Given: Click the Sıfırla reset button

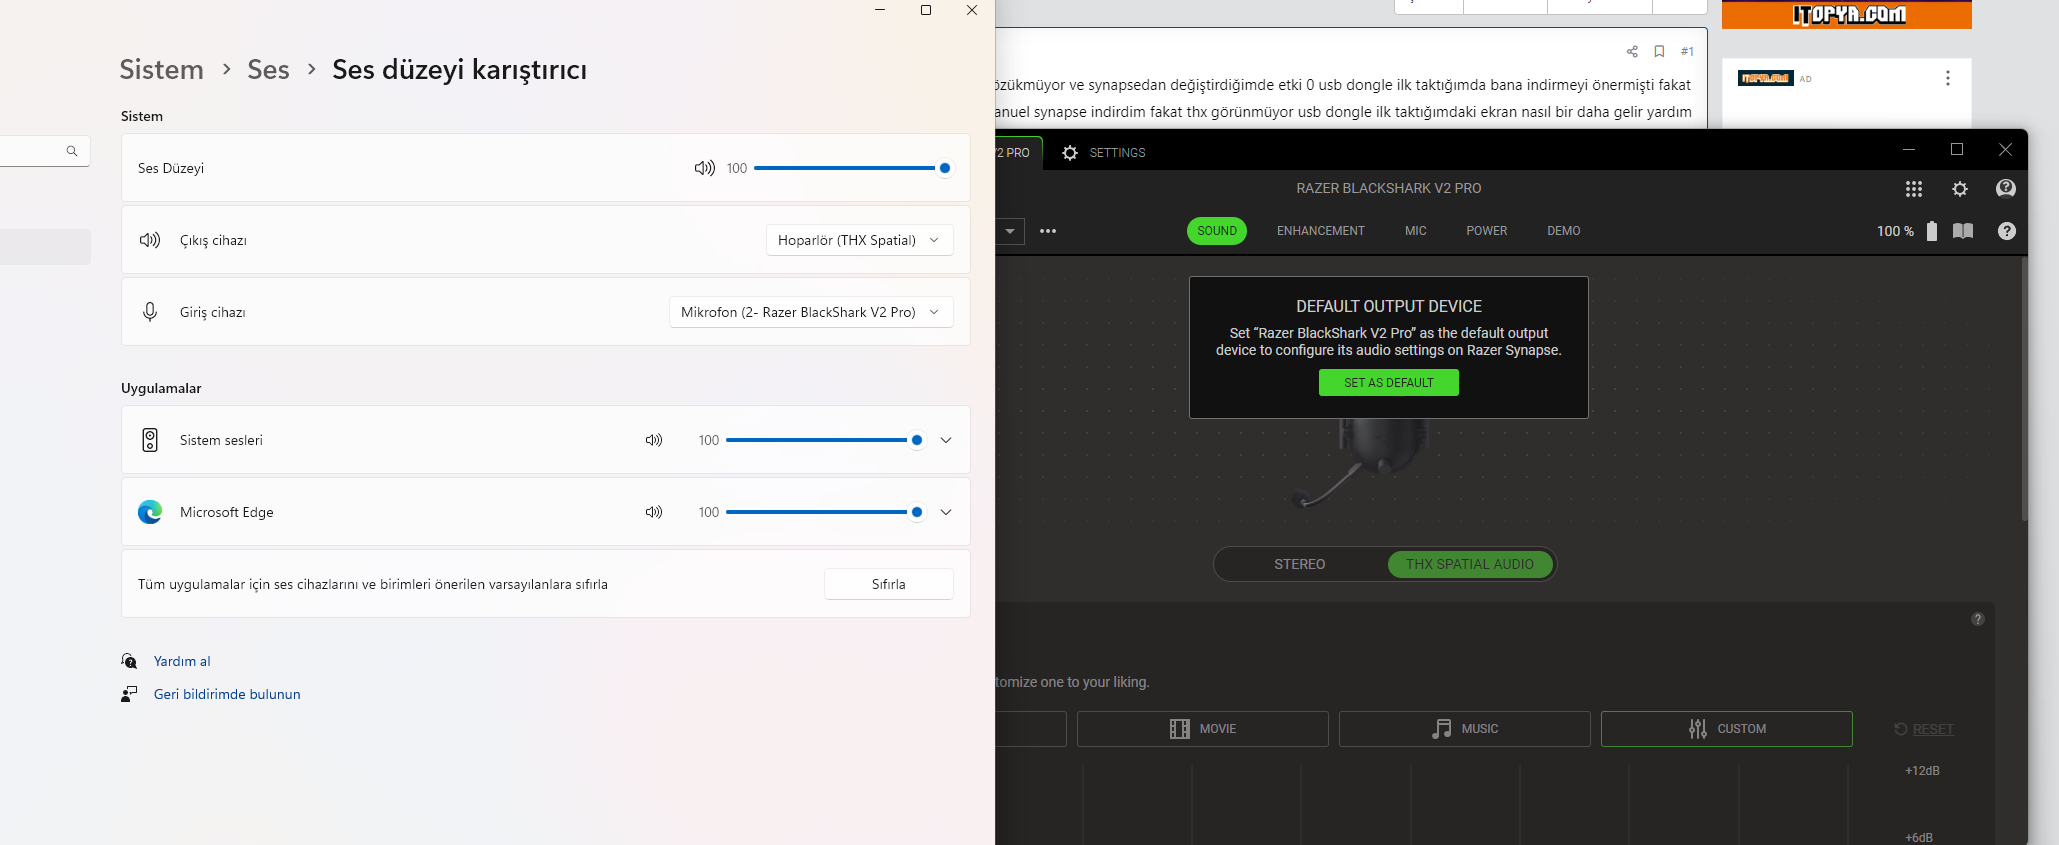Looking at the screenshot, I should pyautogui.click(x=889, y=584).
